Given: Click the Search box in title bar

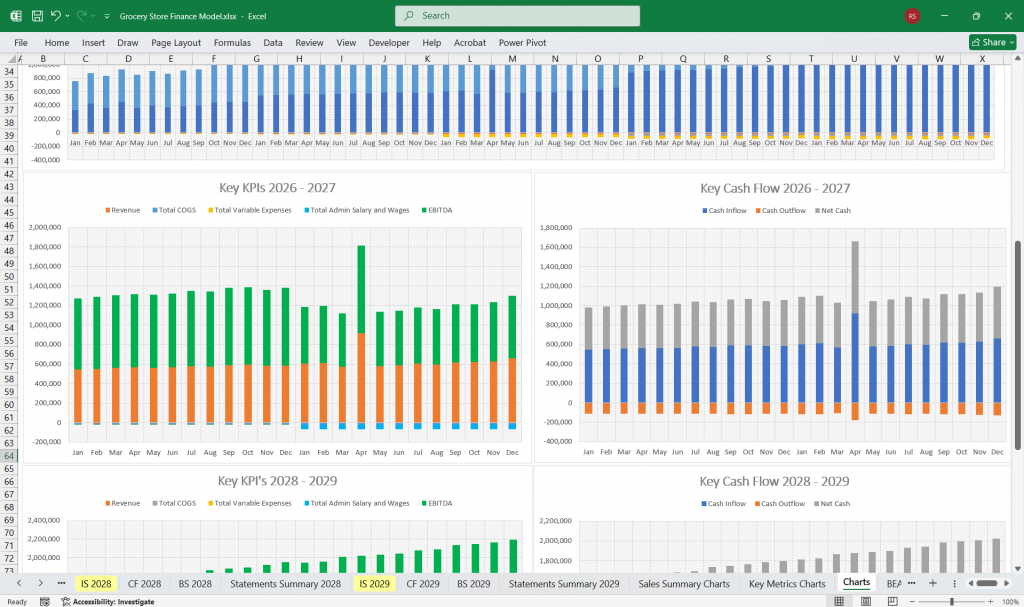Looking at the screenshot, I should (x=517, y=16).
